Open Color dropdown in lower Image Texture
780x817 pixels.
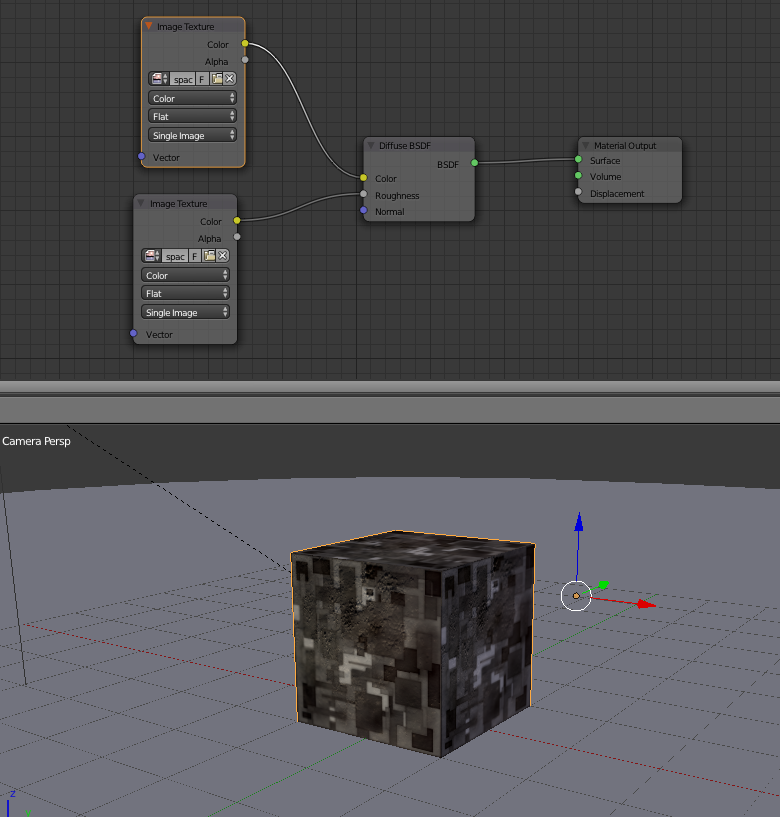click(185, 275)
